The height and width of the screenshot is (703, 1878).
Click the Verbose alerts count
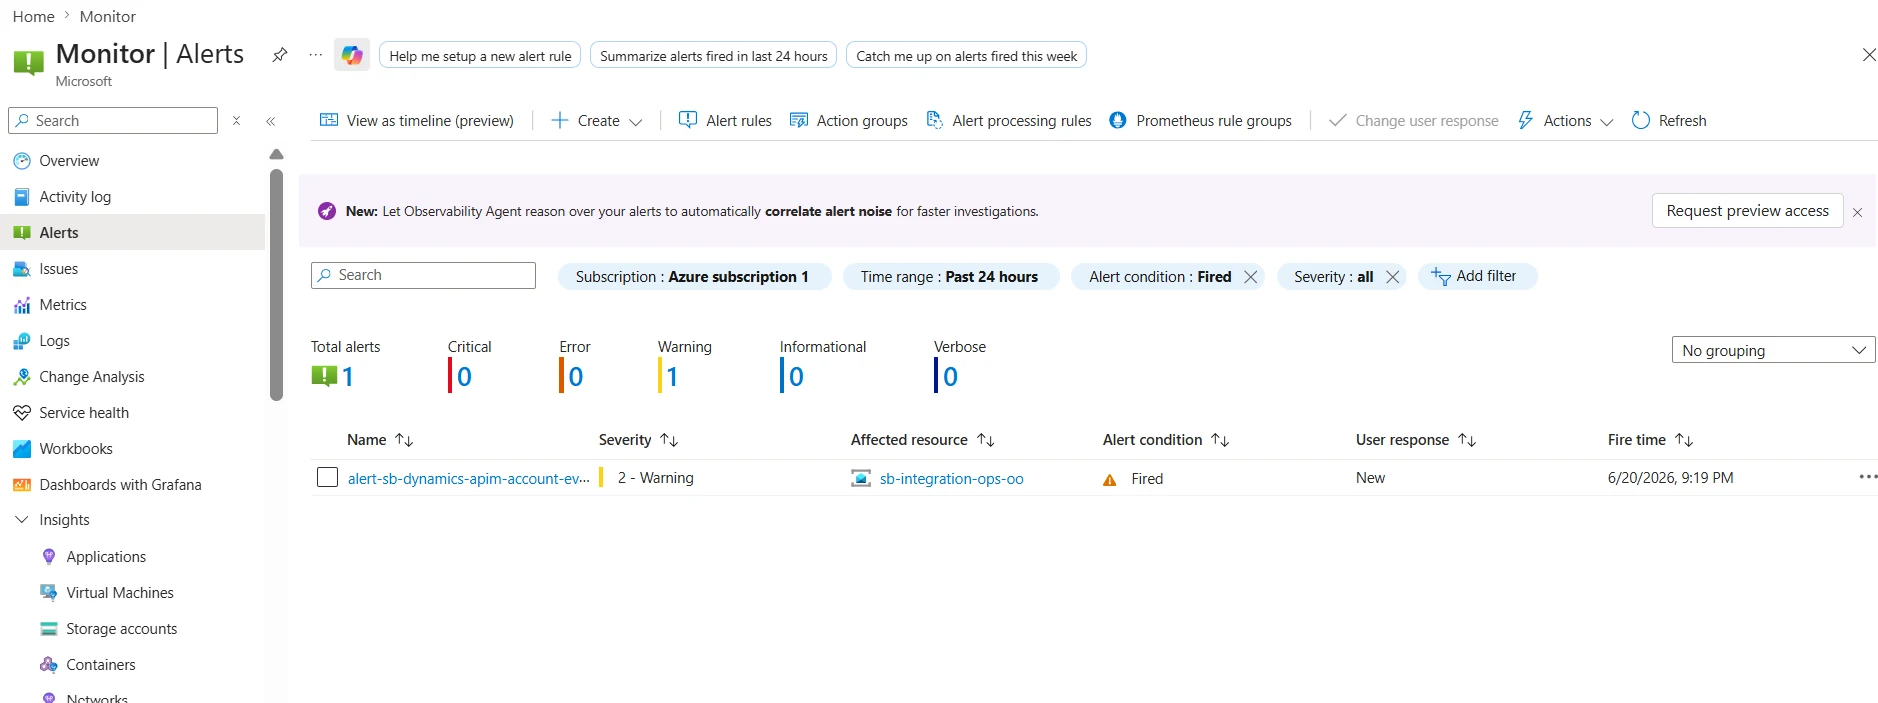point(951,377)
